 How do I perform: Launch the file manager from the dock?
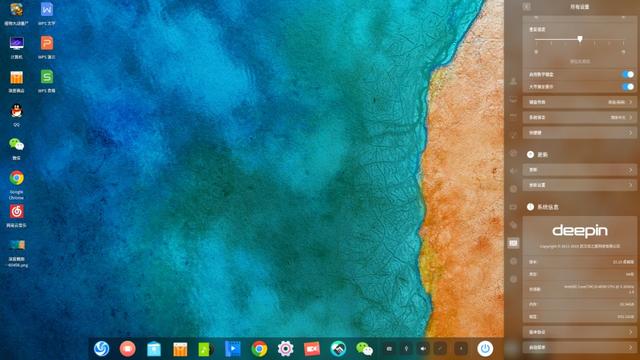(154, 349)
